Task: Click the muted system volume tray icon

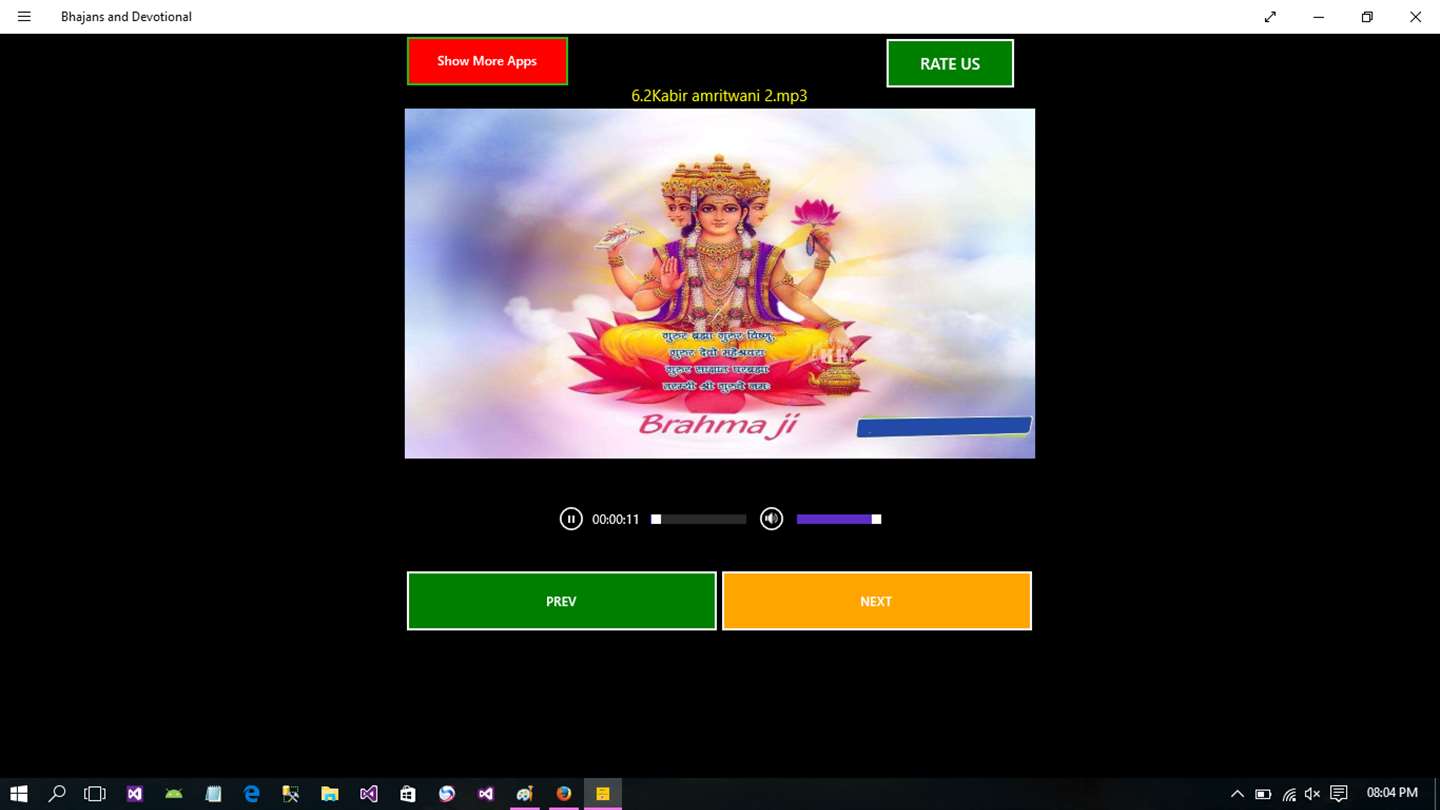Action: (1313, 794)
